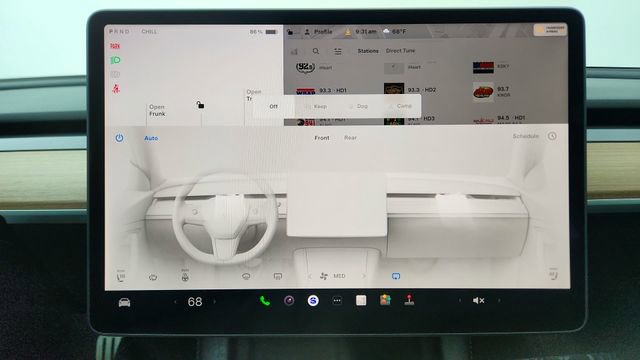Increase fan speed with right arrow
Viewport: 640px width, 360px height.
[x=364, y=276]
